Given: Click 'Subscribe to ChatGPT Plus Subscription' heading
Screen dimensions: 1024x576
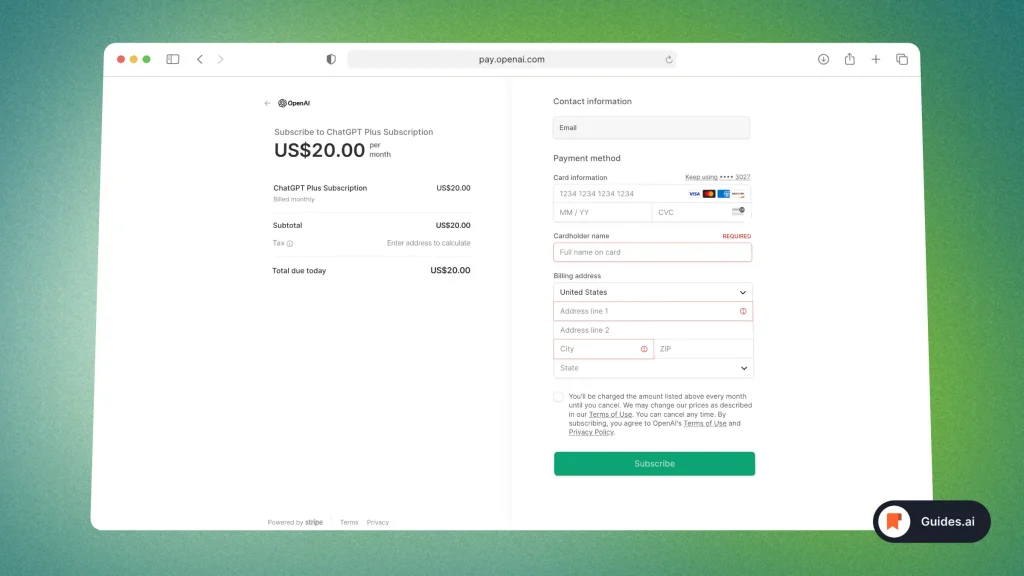Looking at the screenshot, I should [x=353, y=132].
